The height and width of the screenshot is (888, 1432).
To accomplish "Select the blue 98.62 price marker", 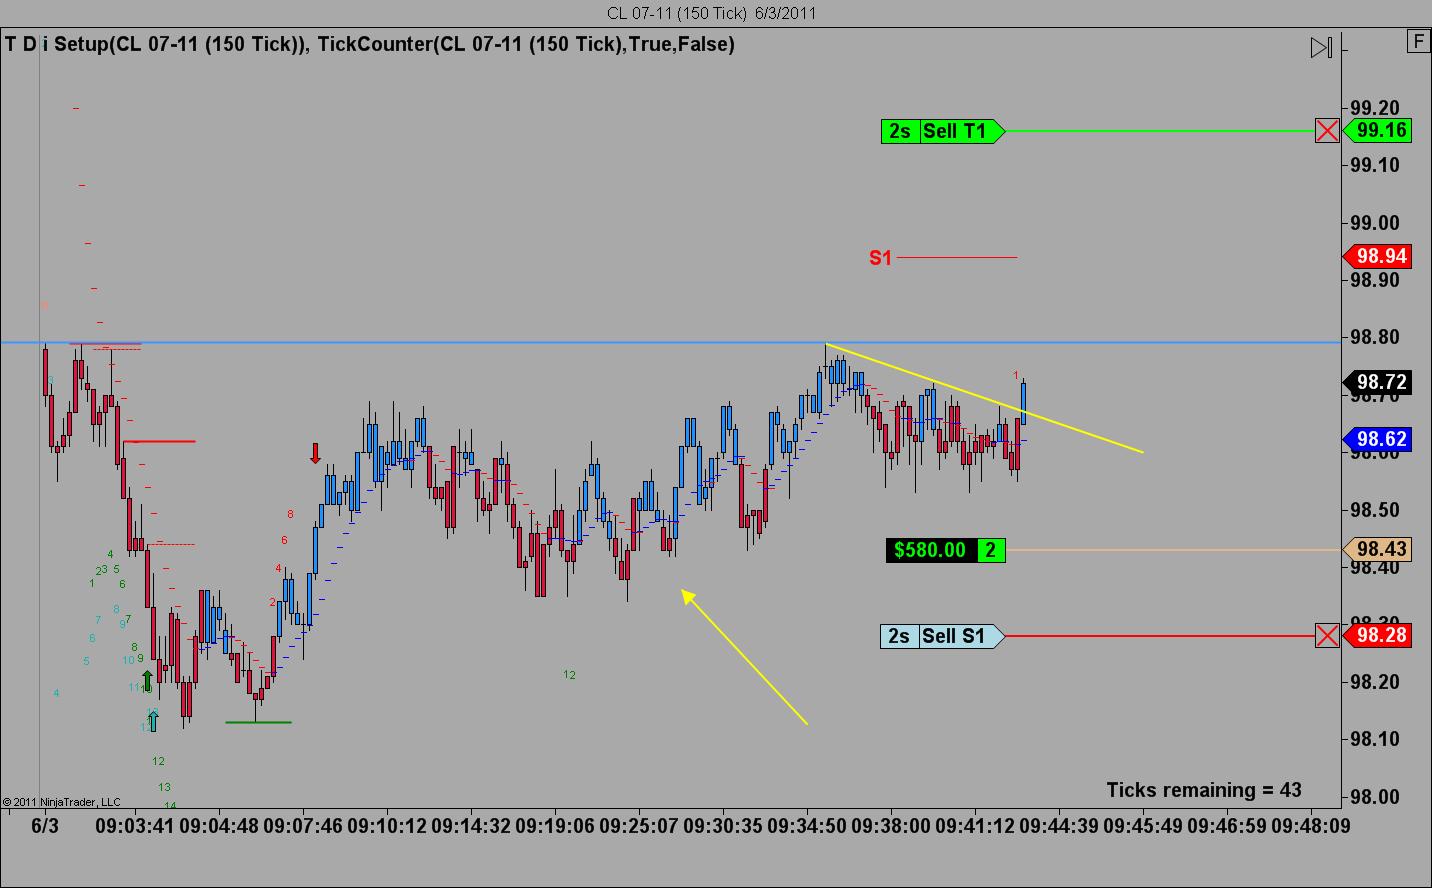I will [x=1377, y=439].
